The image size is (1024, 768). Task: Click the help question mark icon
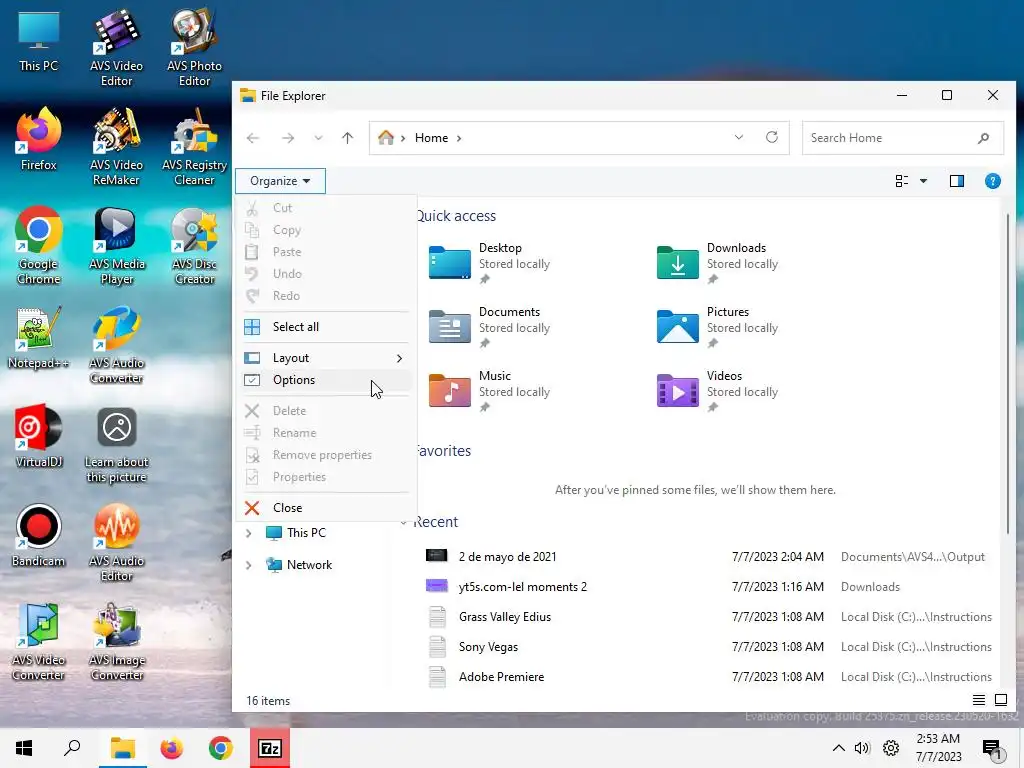[x=992, y=181]
